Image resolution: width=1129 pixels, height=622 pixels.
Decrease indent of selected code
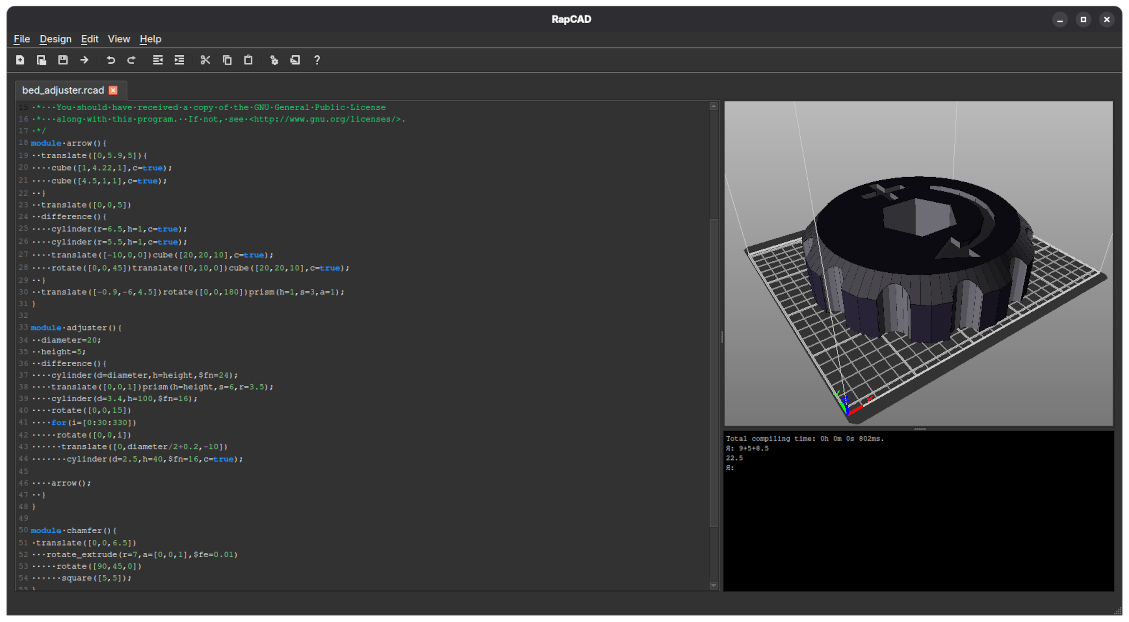point(158,60)
